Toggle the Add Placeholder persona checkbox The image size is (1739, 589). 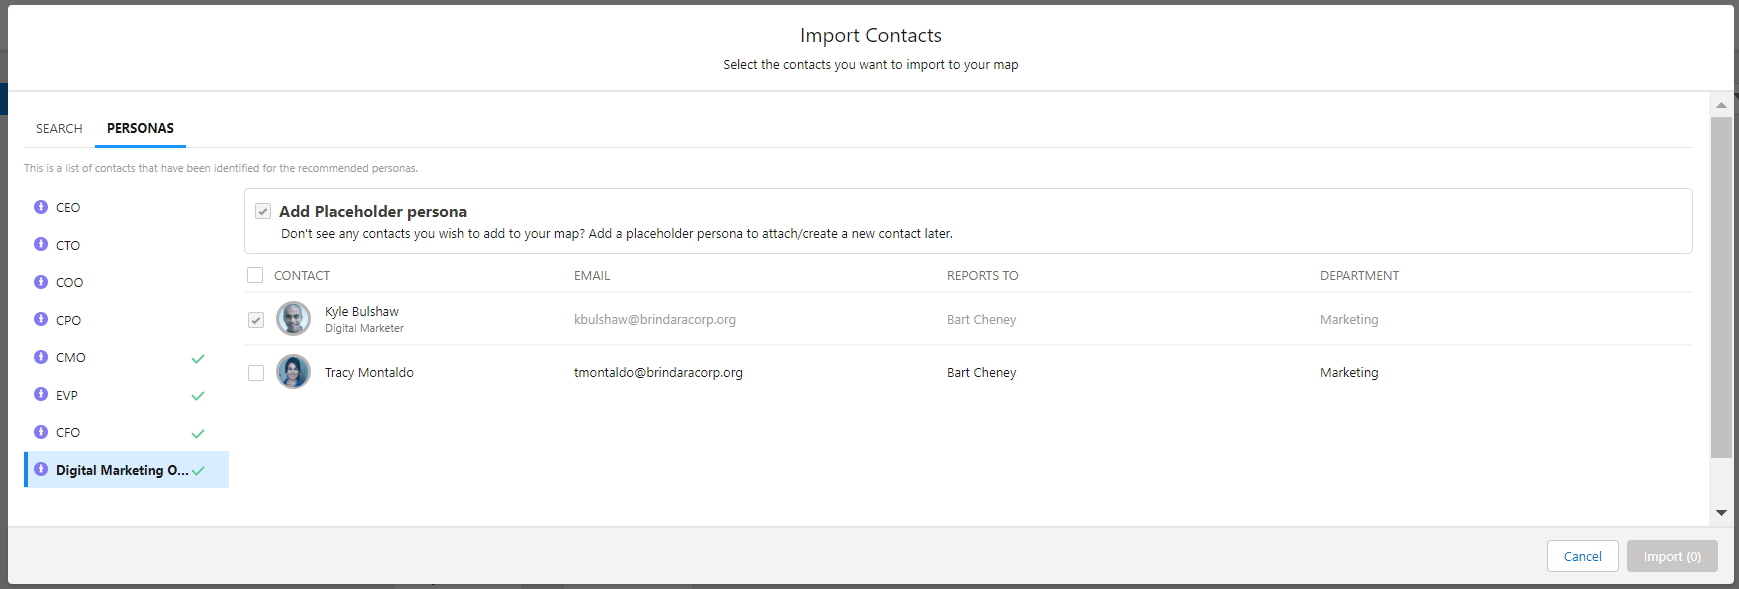tap(263, 211)
